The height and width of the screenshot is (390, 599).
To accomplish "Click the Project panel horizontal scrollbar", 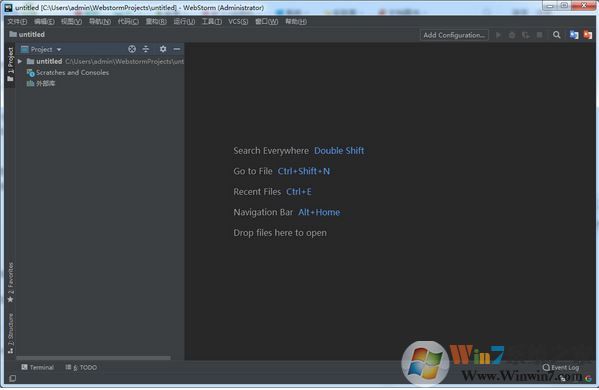I will click(x=93, y=358).
